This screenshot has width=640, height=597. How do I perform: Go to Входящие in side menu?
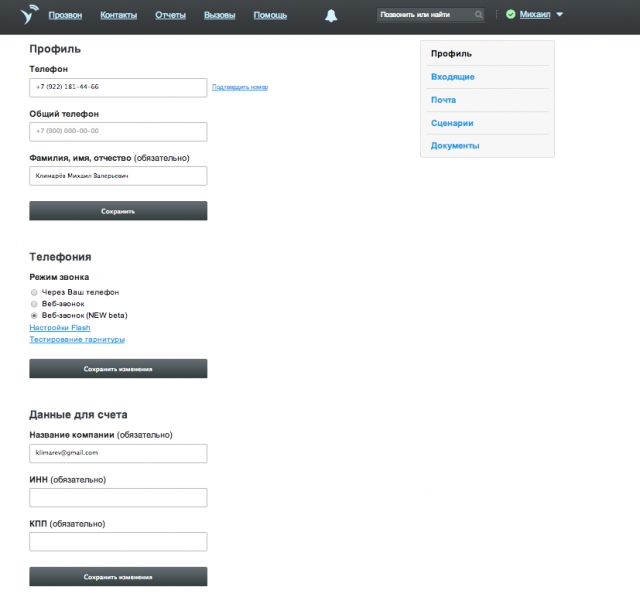pyautogui.click(x=453, y=77)
